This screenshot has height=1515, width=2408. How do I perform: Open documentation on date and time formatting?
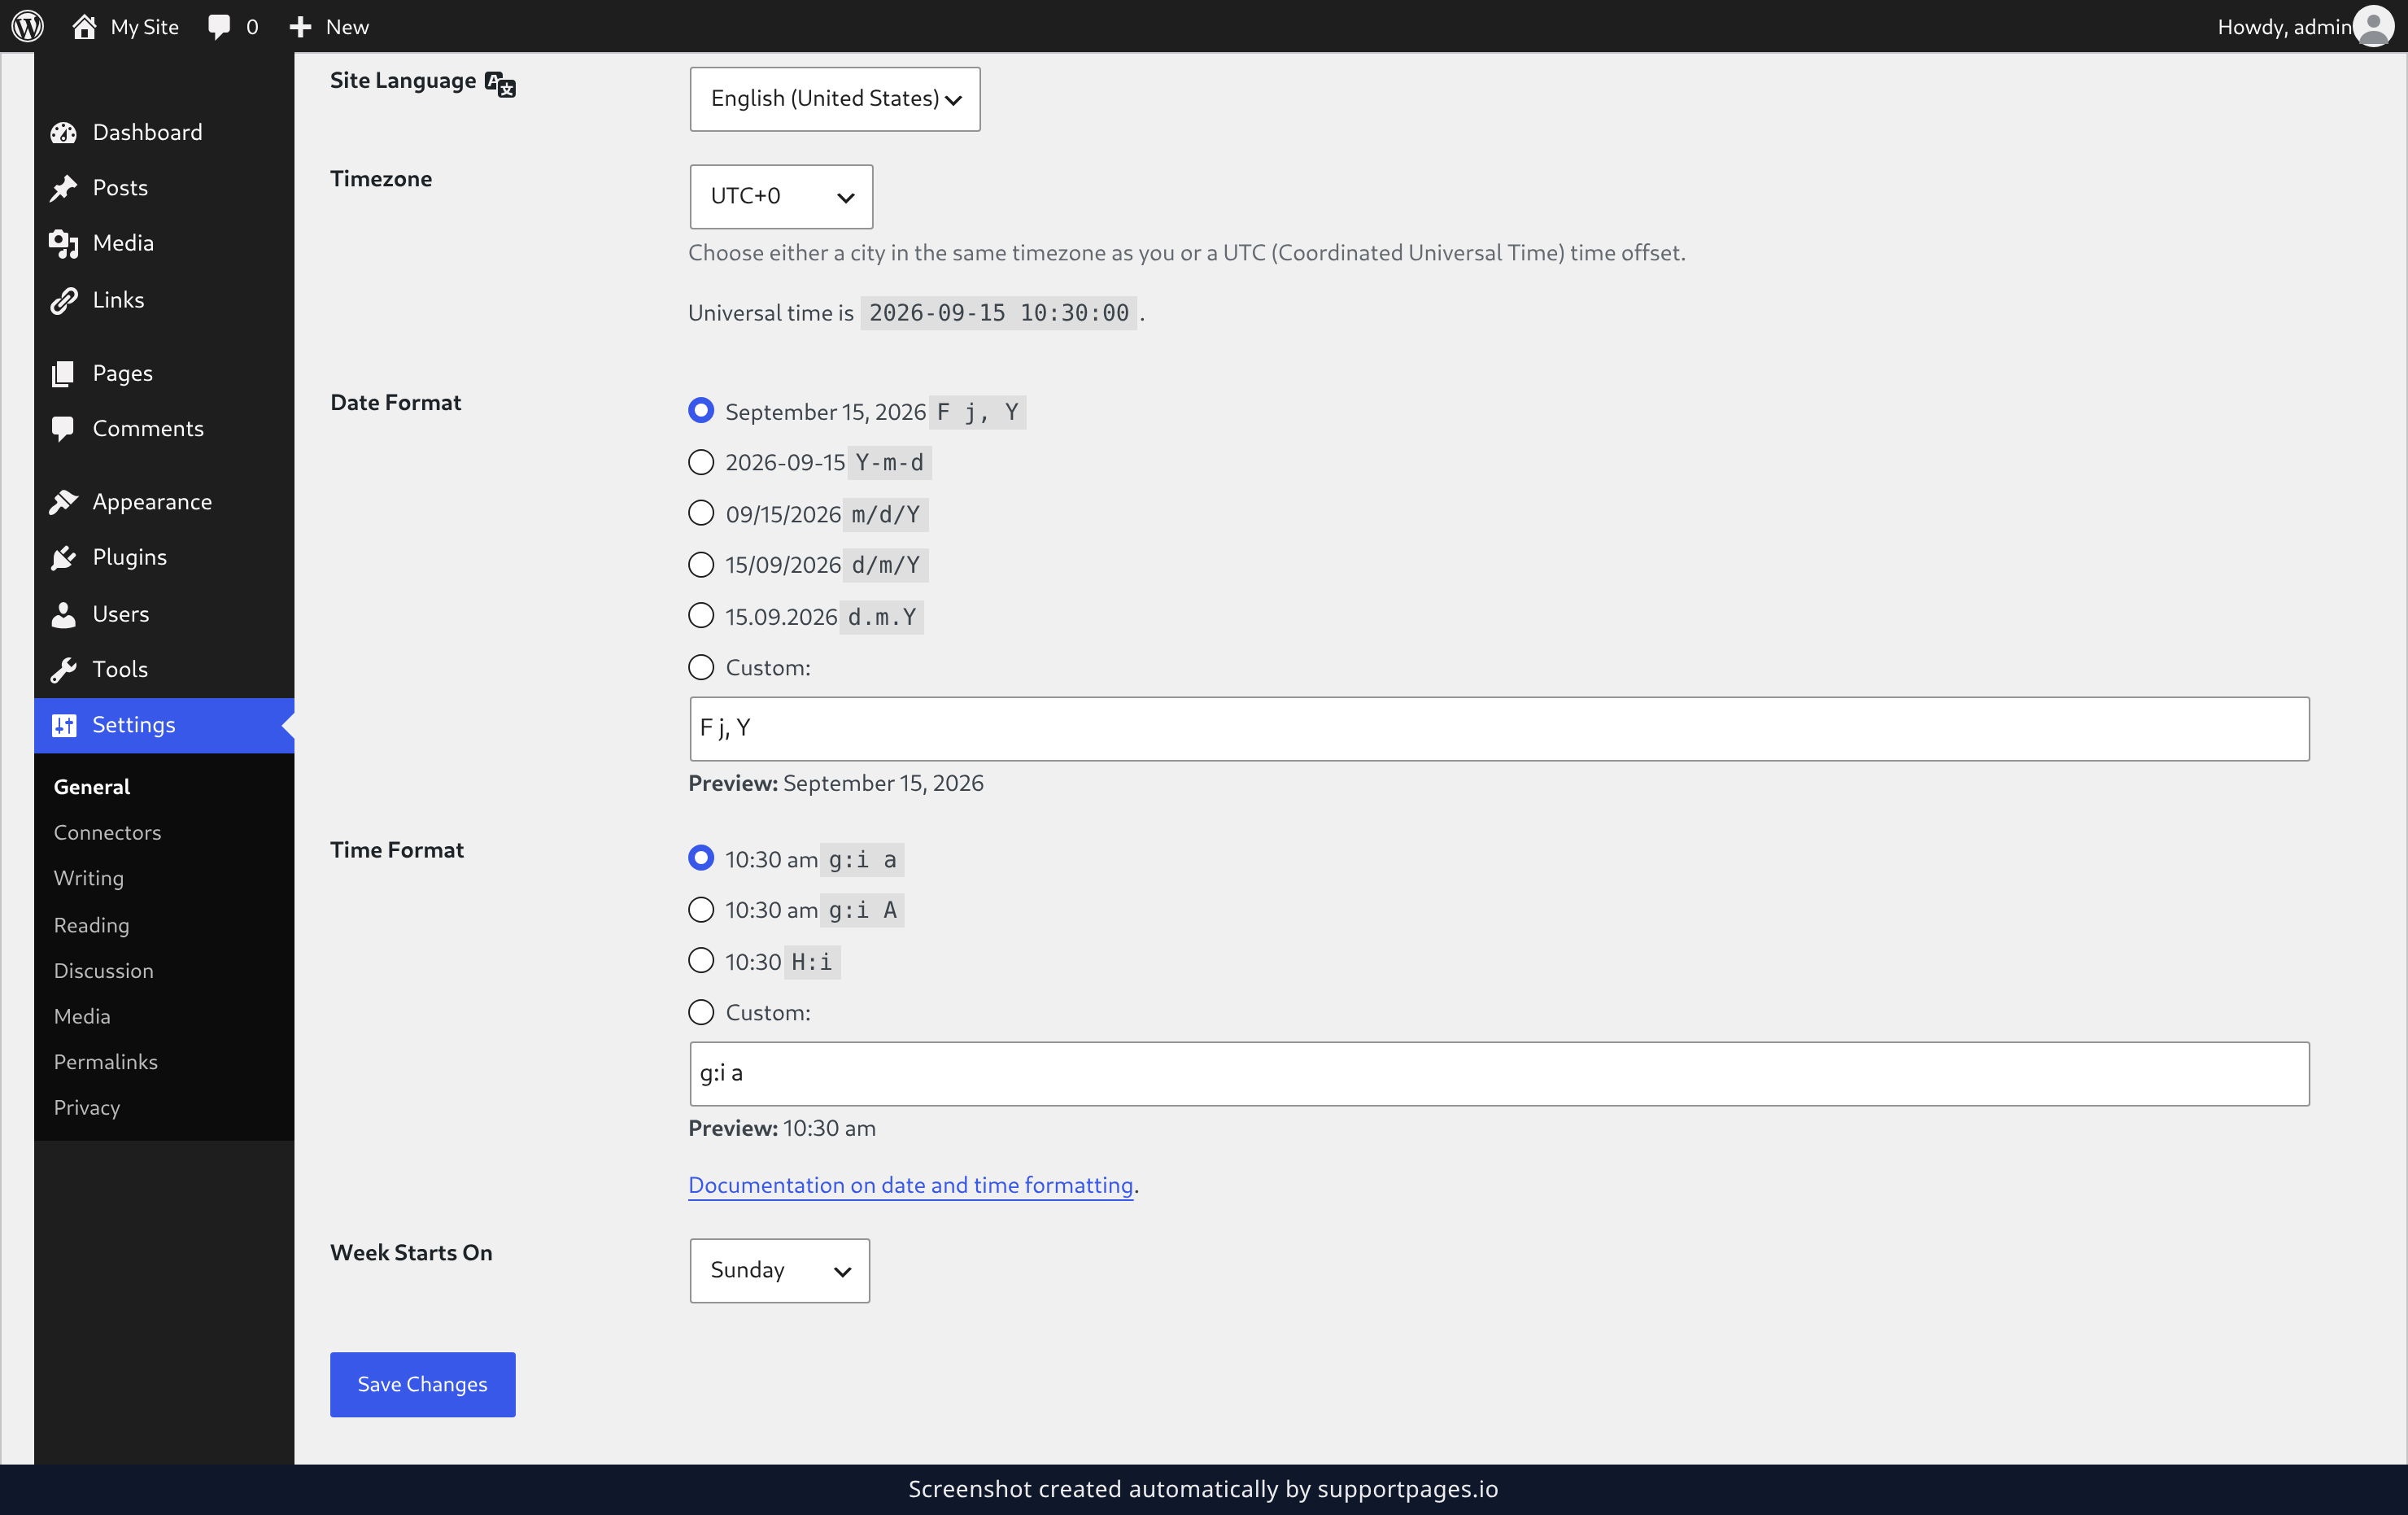pos(910,1184)
